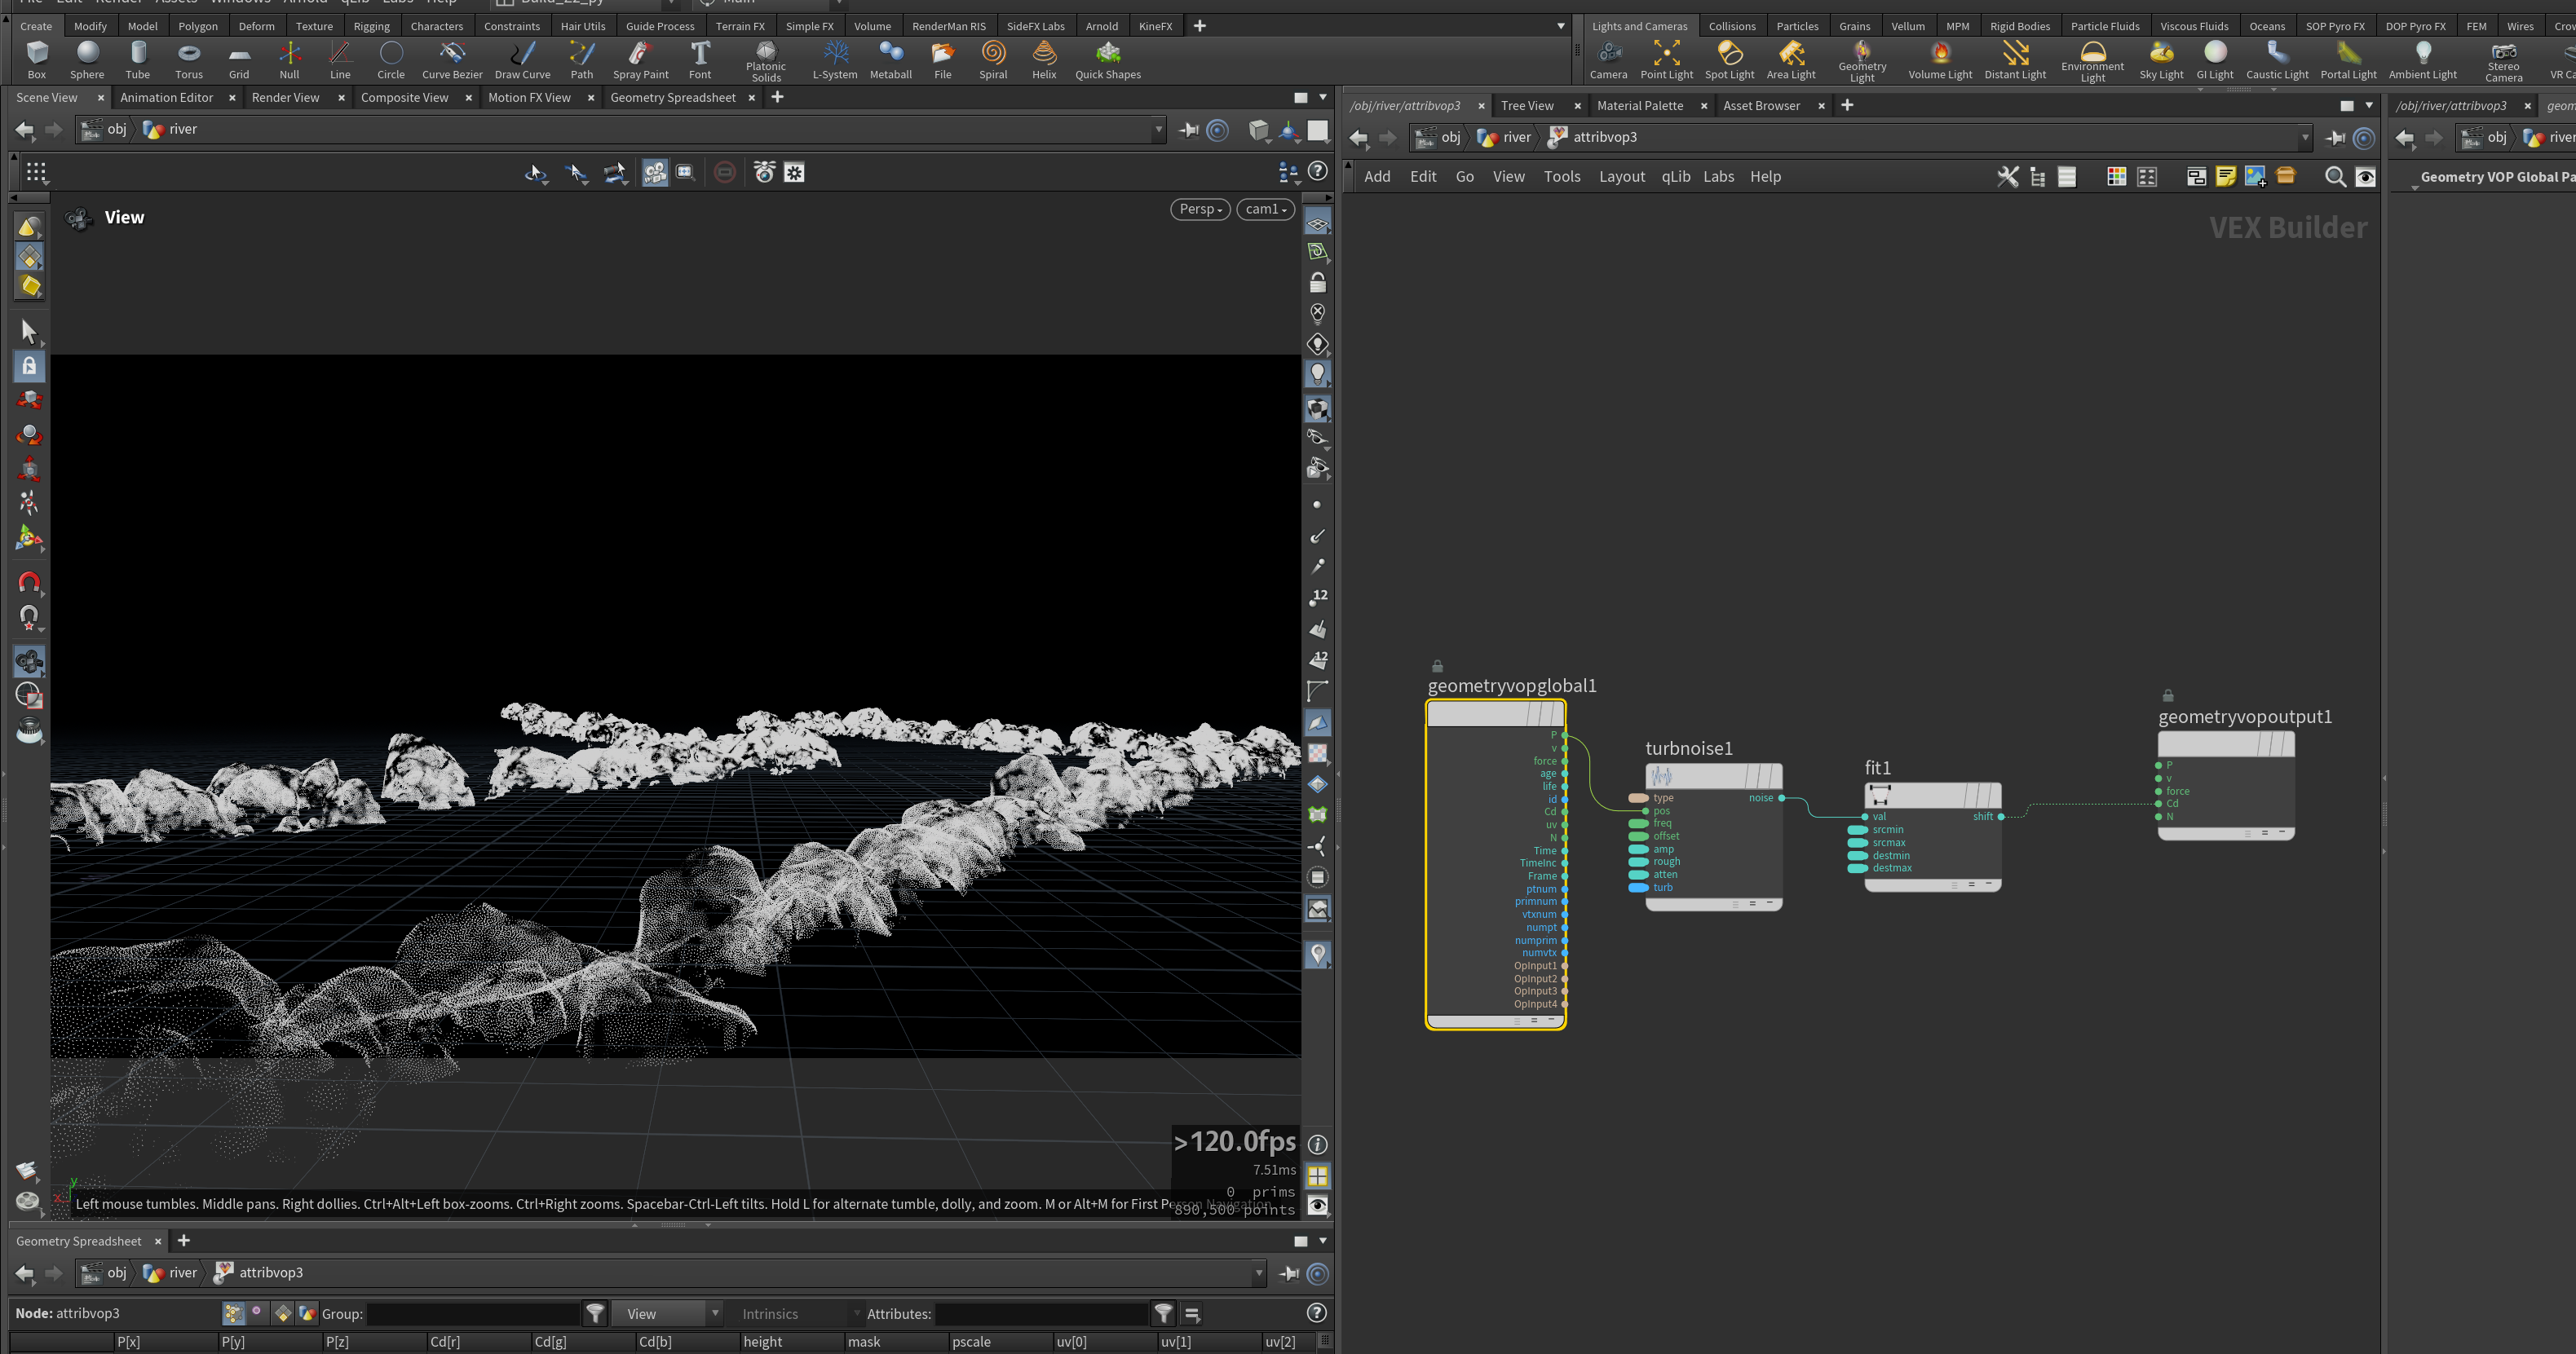Click the L-System shelf tool

834,60
